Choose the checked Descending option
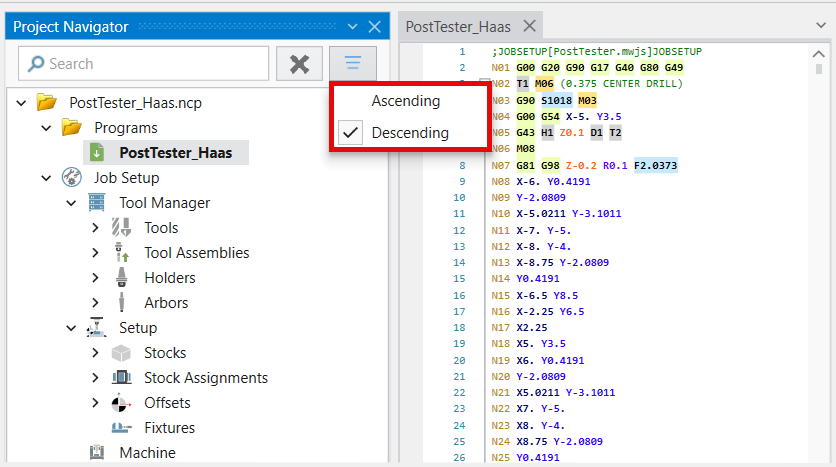Viewport: 836px width, 467px height. (410, 133)
